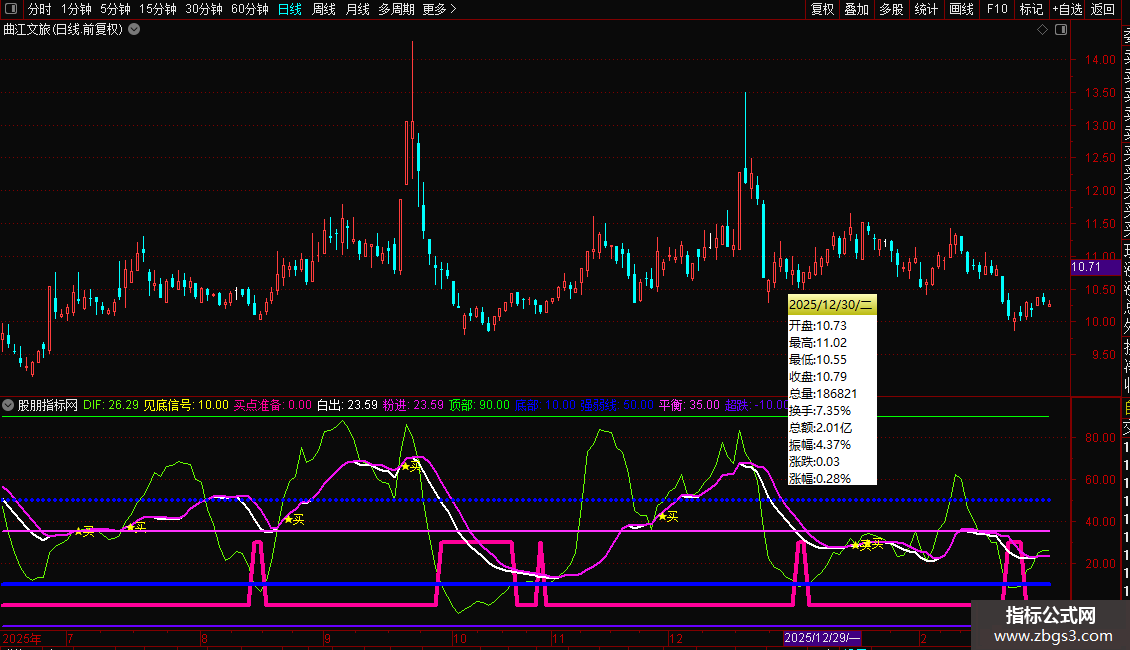Viewport: 1130px width, 650px height.
Task: Open the 标记 mark tool
Action: click(1031, 9)
